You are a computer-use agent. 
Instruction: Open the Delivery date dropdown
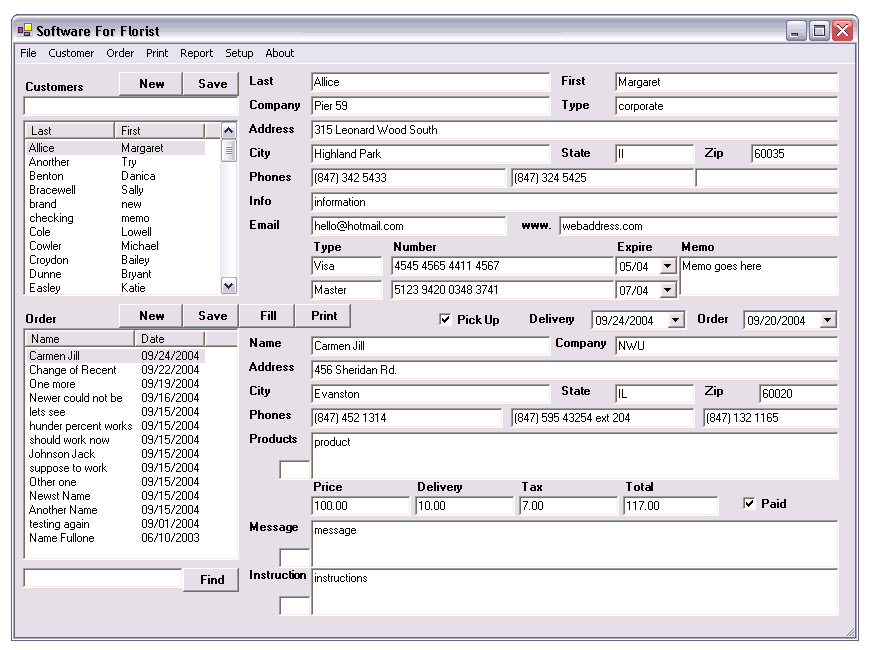[676, 321]
